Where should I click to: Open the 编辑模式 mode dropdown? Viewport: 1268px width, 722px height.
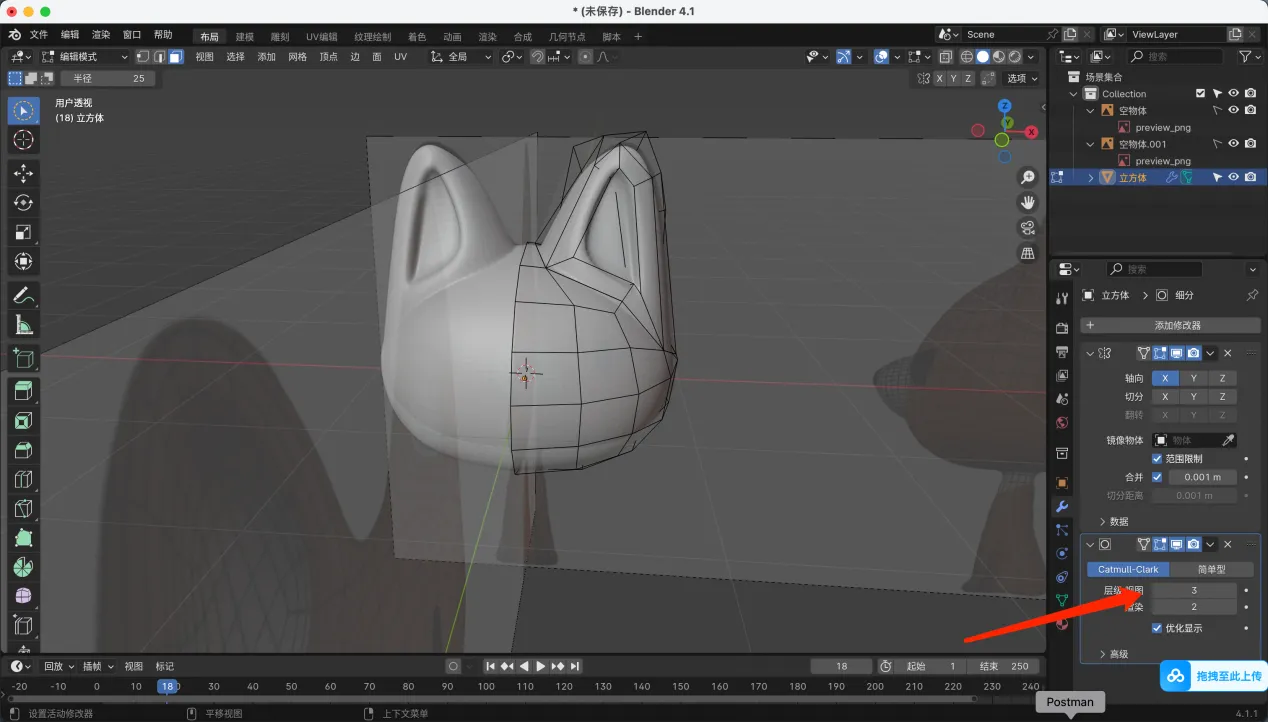85,57
